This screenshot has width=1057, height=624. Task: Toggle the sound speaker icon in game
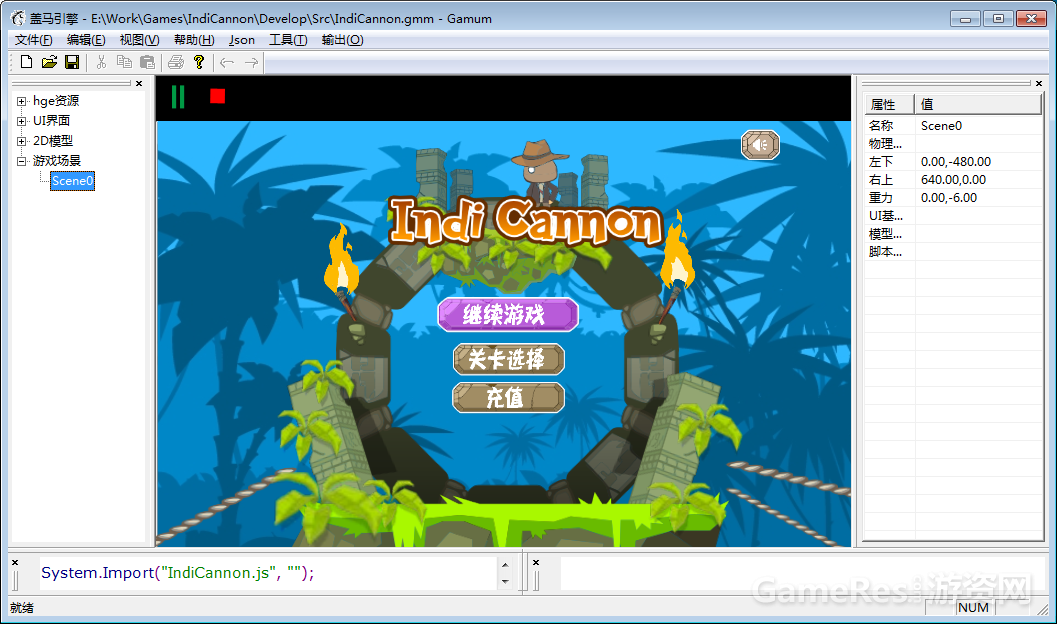760,145
